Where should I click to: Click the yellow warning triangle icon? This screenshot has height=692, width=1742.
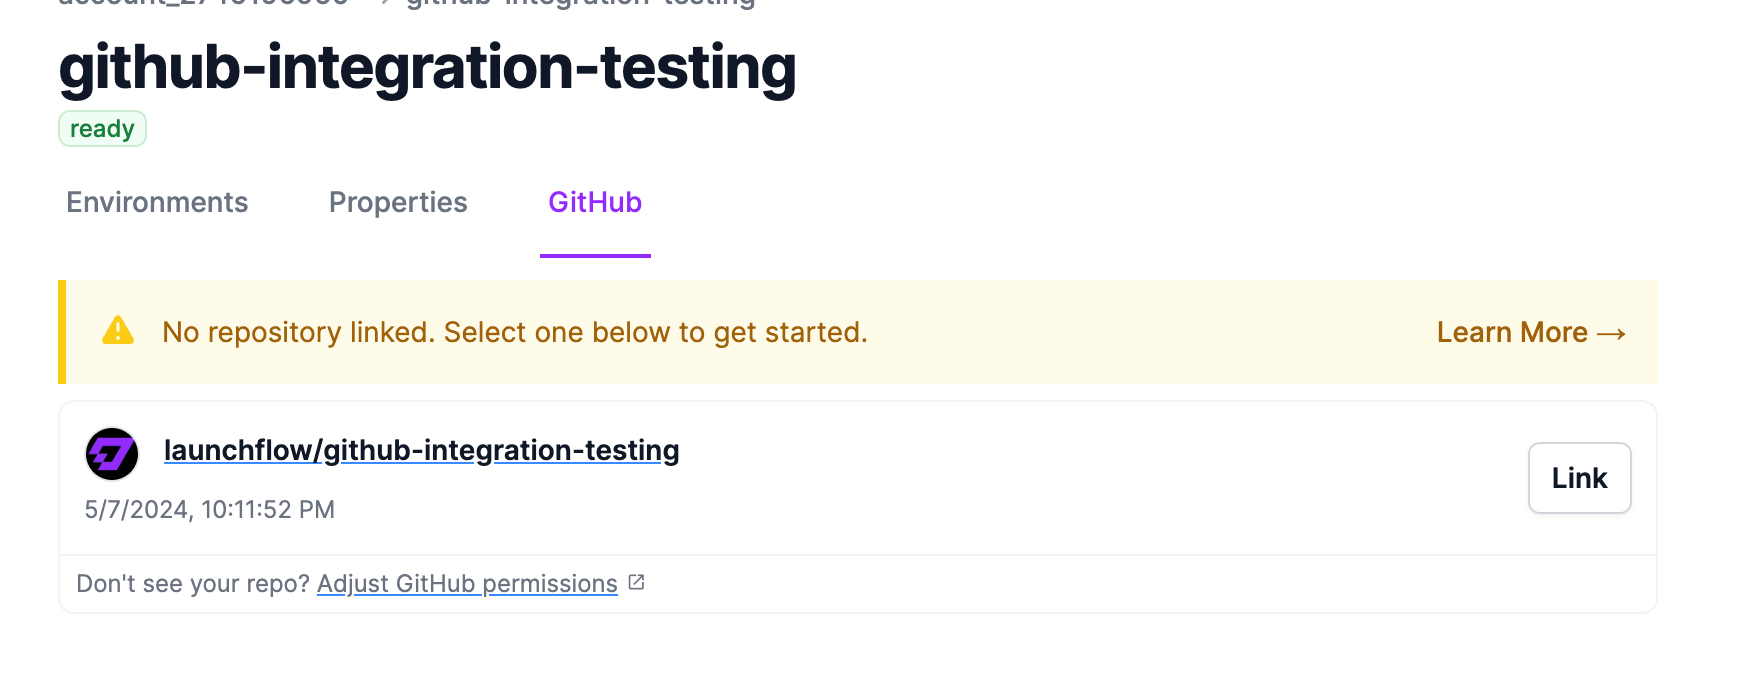118,331
